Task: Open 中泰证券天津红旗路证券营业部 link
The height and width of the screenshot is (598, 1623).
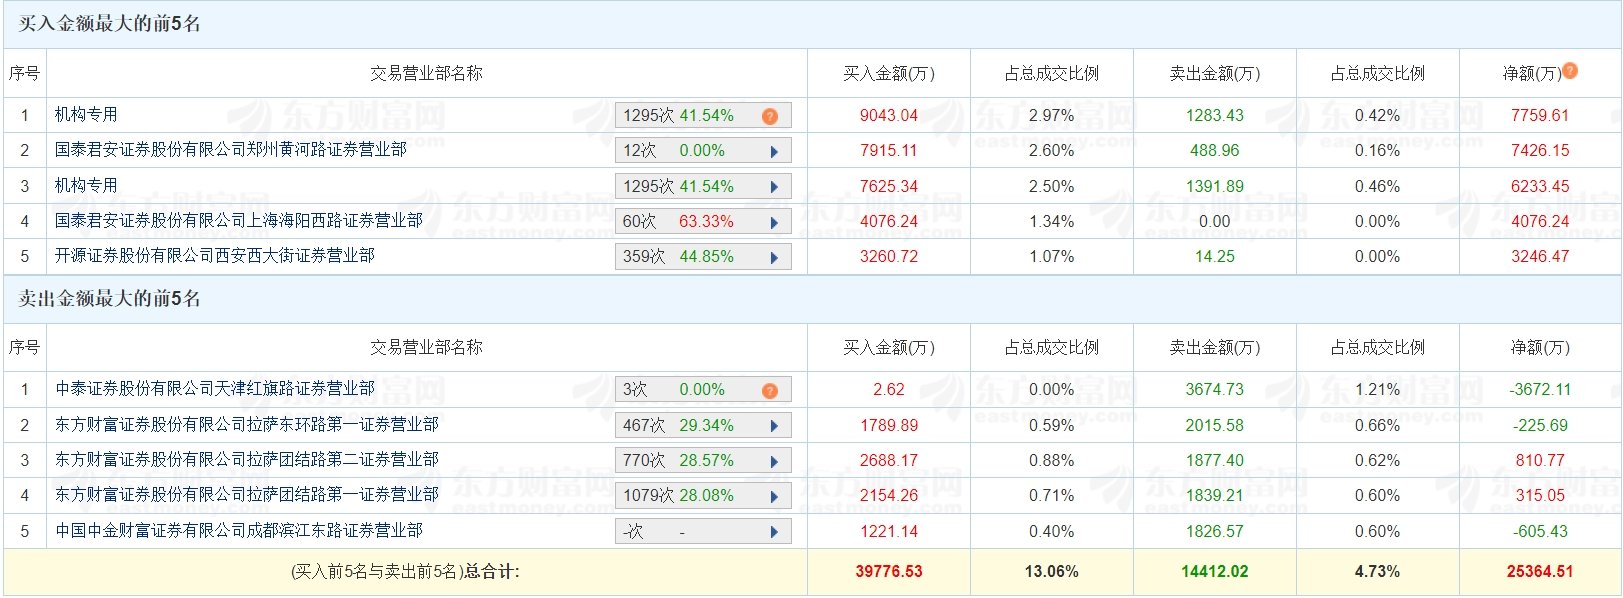Action: [x=214, y=389]
